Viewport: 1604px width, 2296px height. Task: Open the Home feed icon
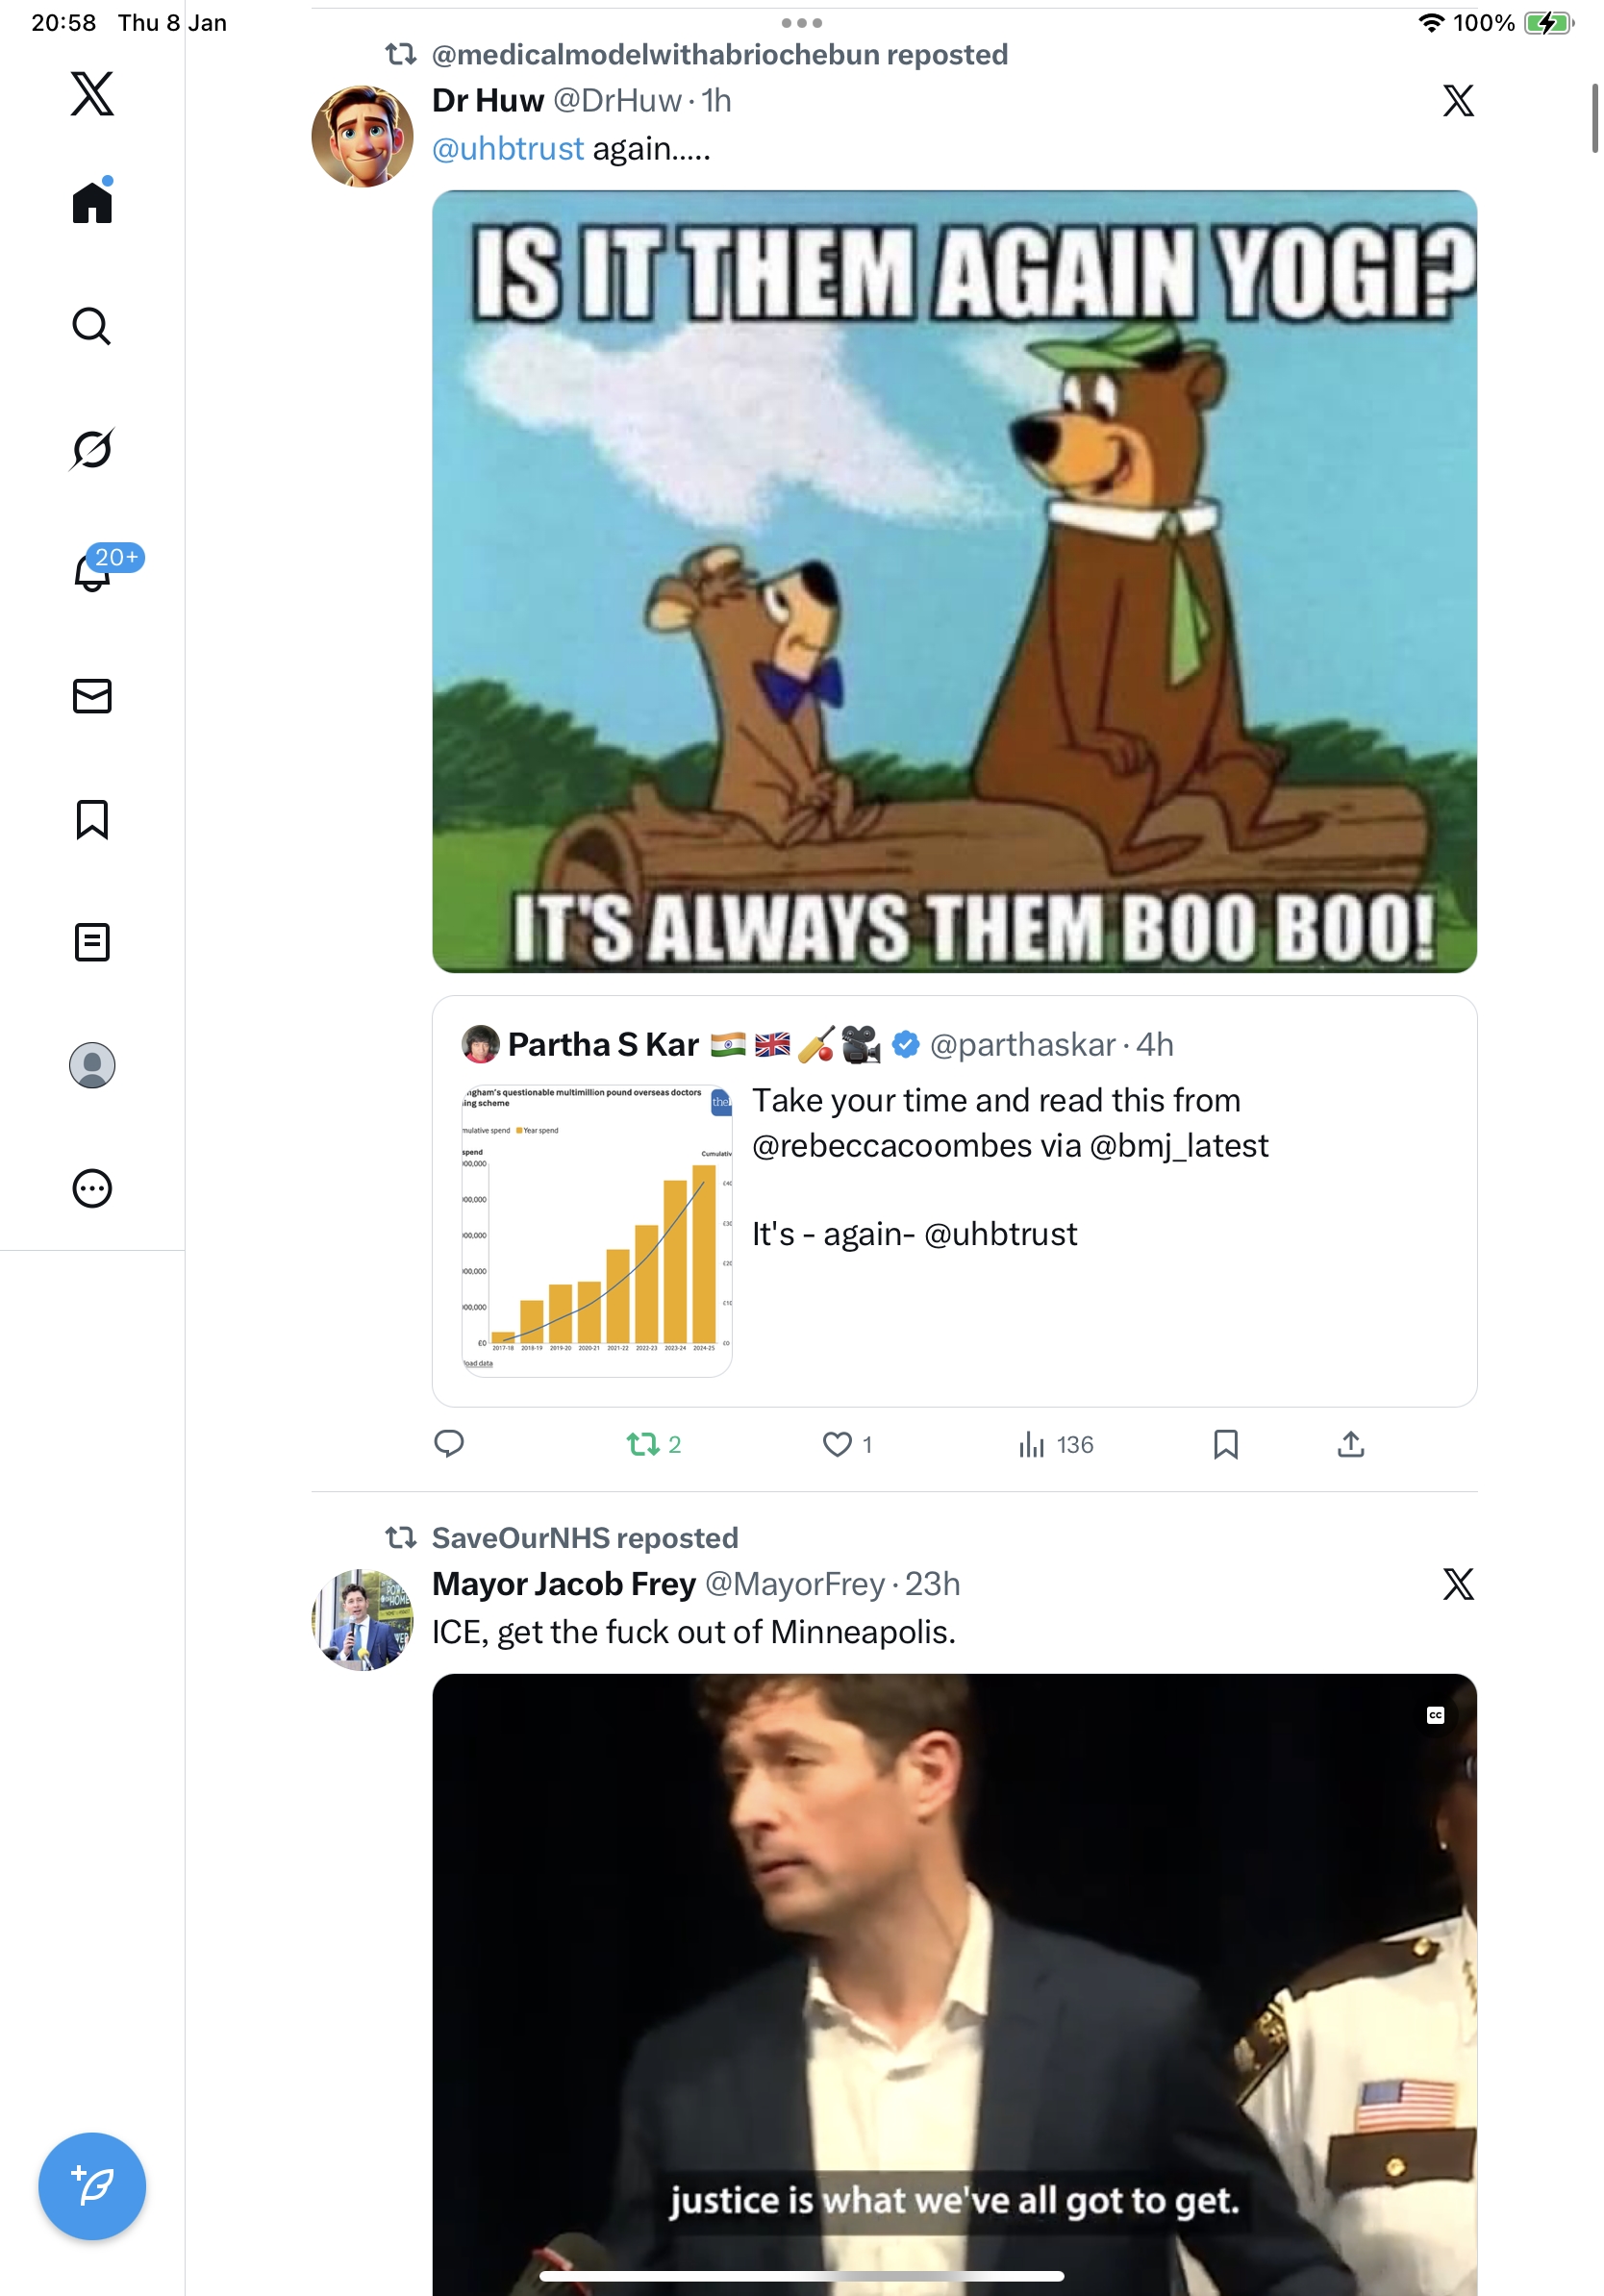pos(92,203)
